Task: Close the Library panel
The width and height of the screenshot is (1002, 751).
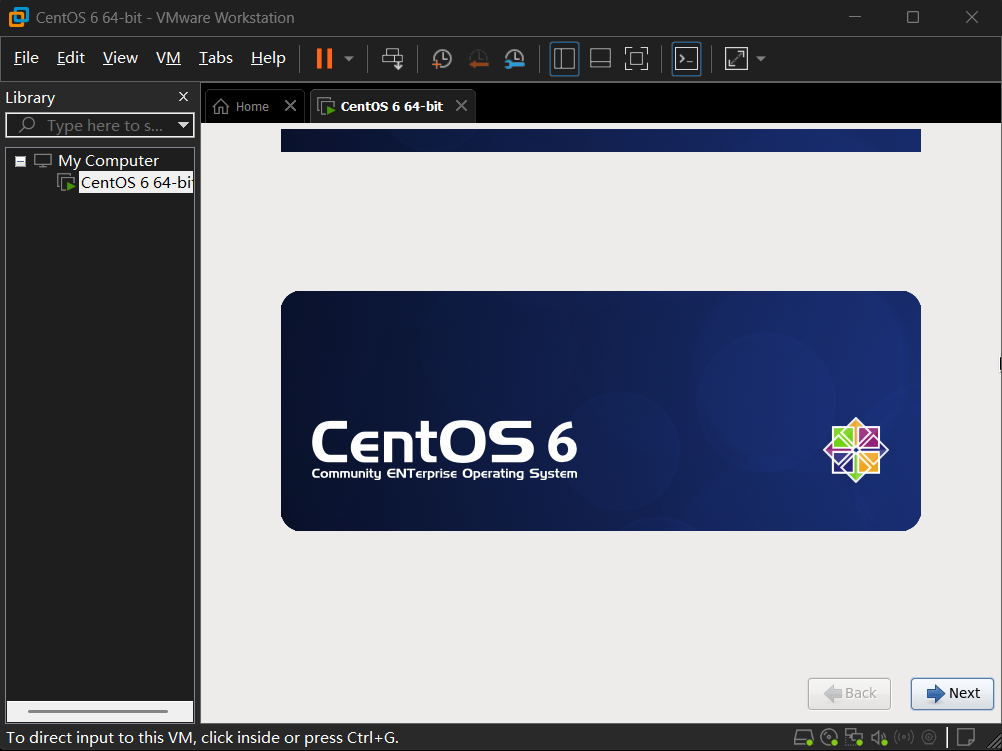Action: point(183,97)
